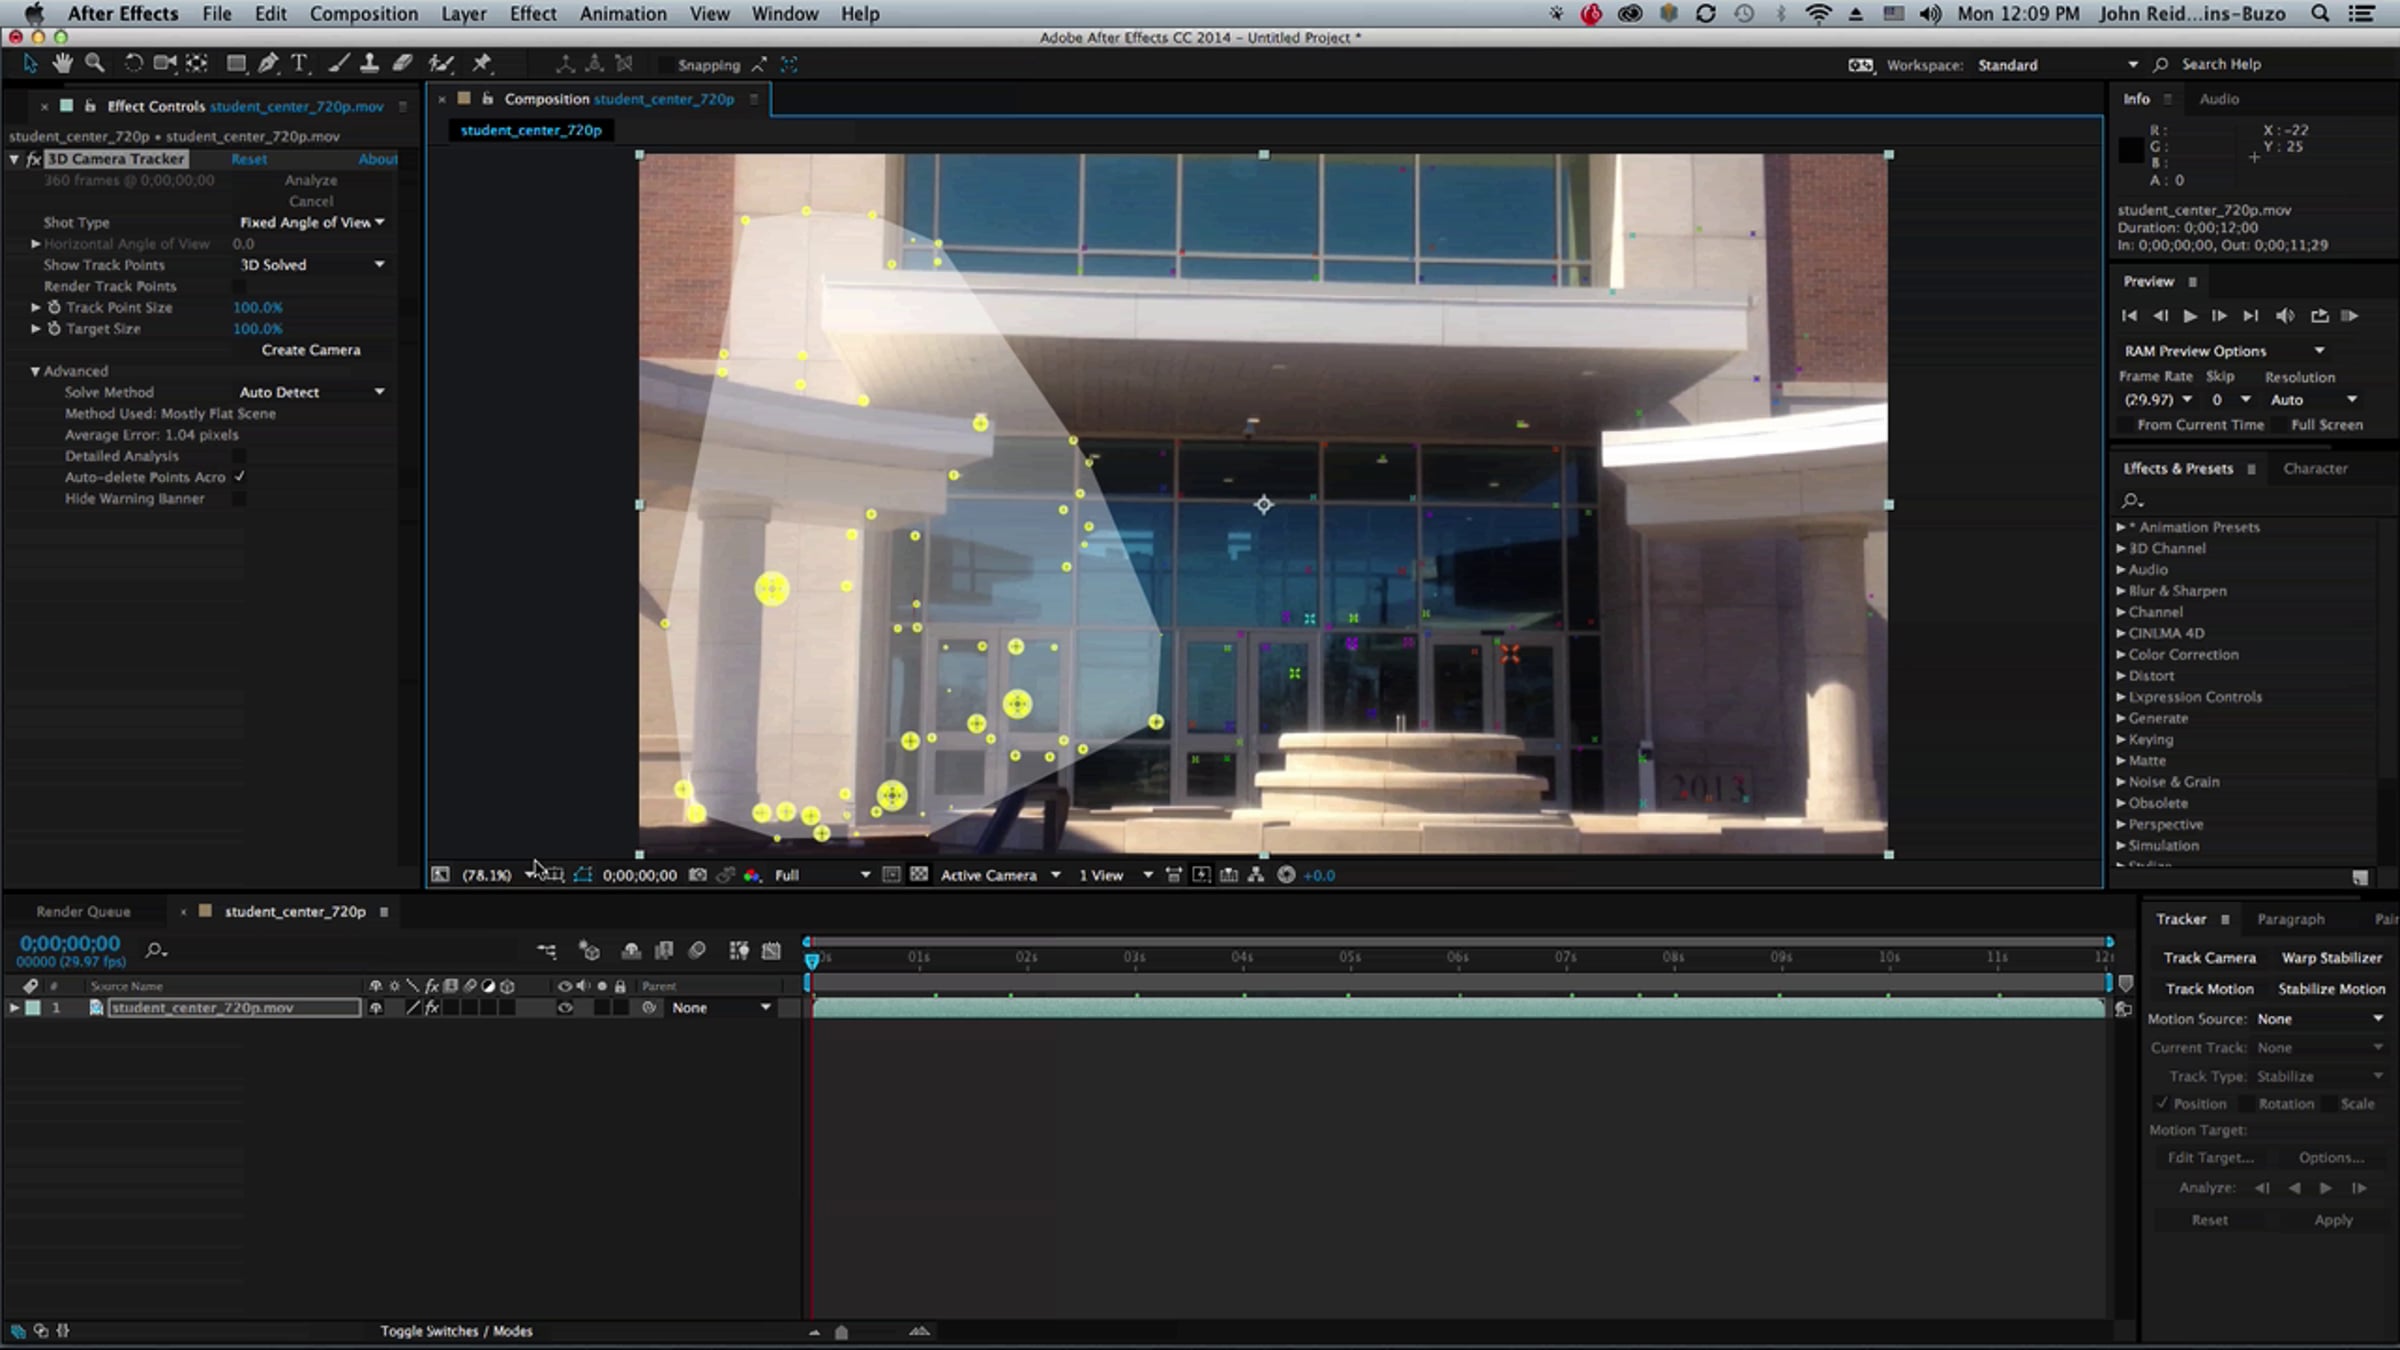
Task: Select the Eraser tool
Action: coord(403,64)
